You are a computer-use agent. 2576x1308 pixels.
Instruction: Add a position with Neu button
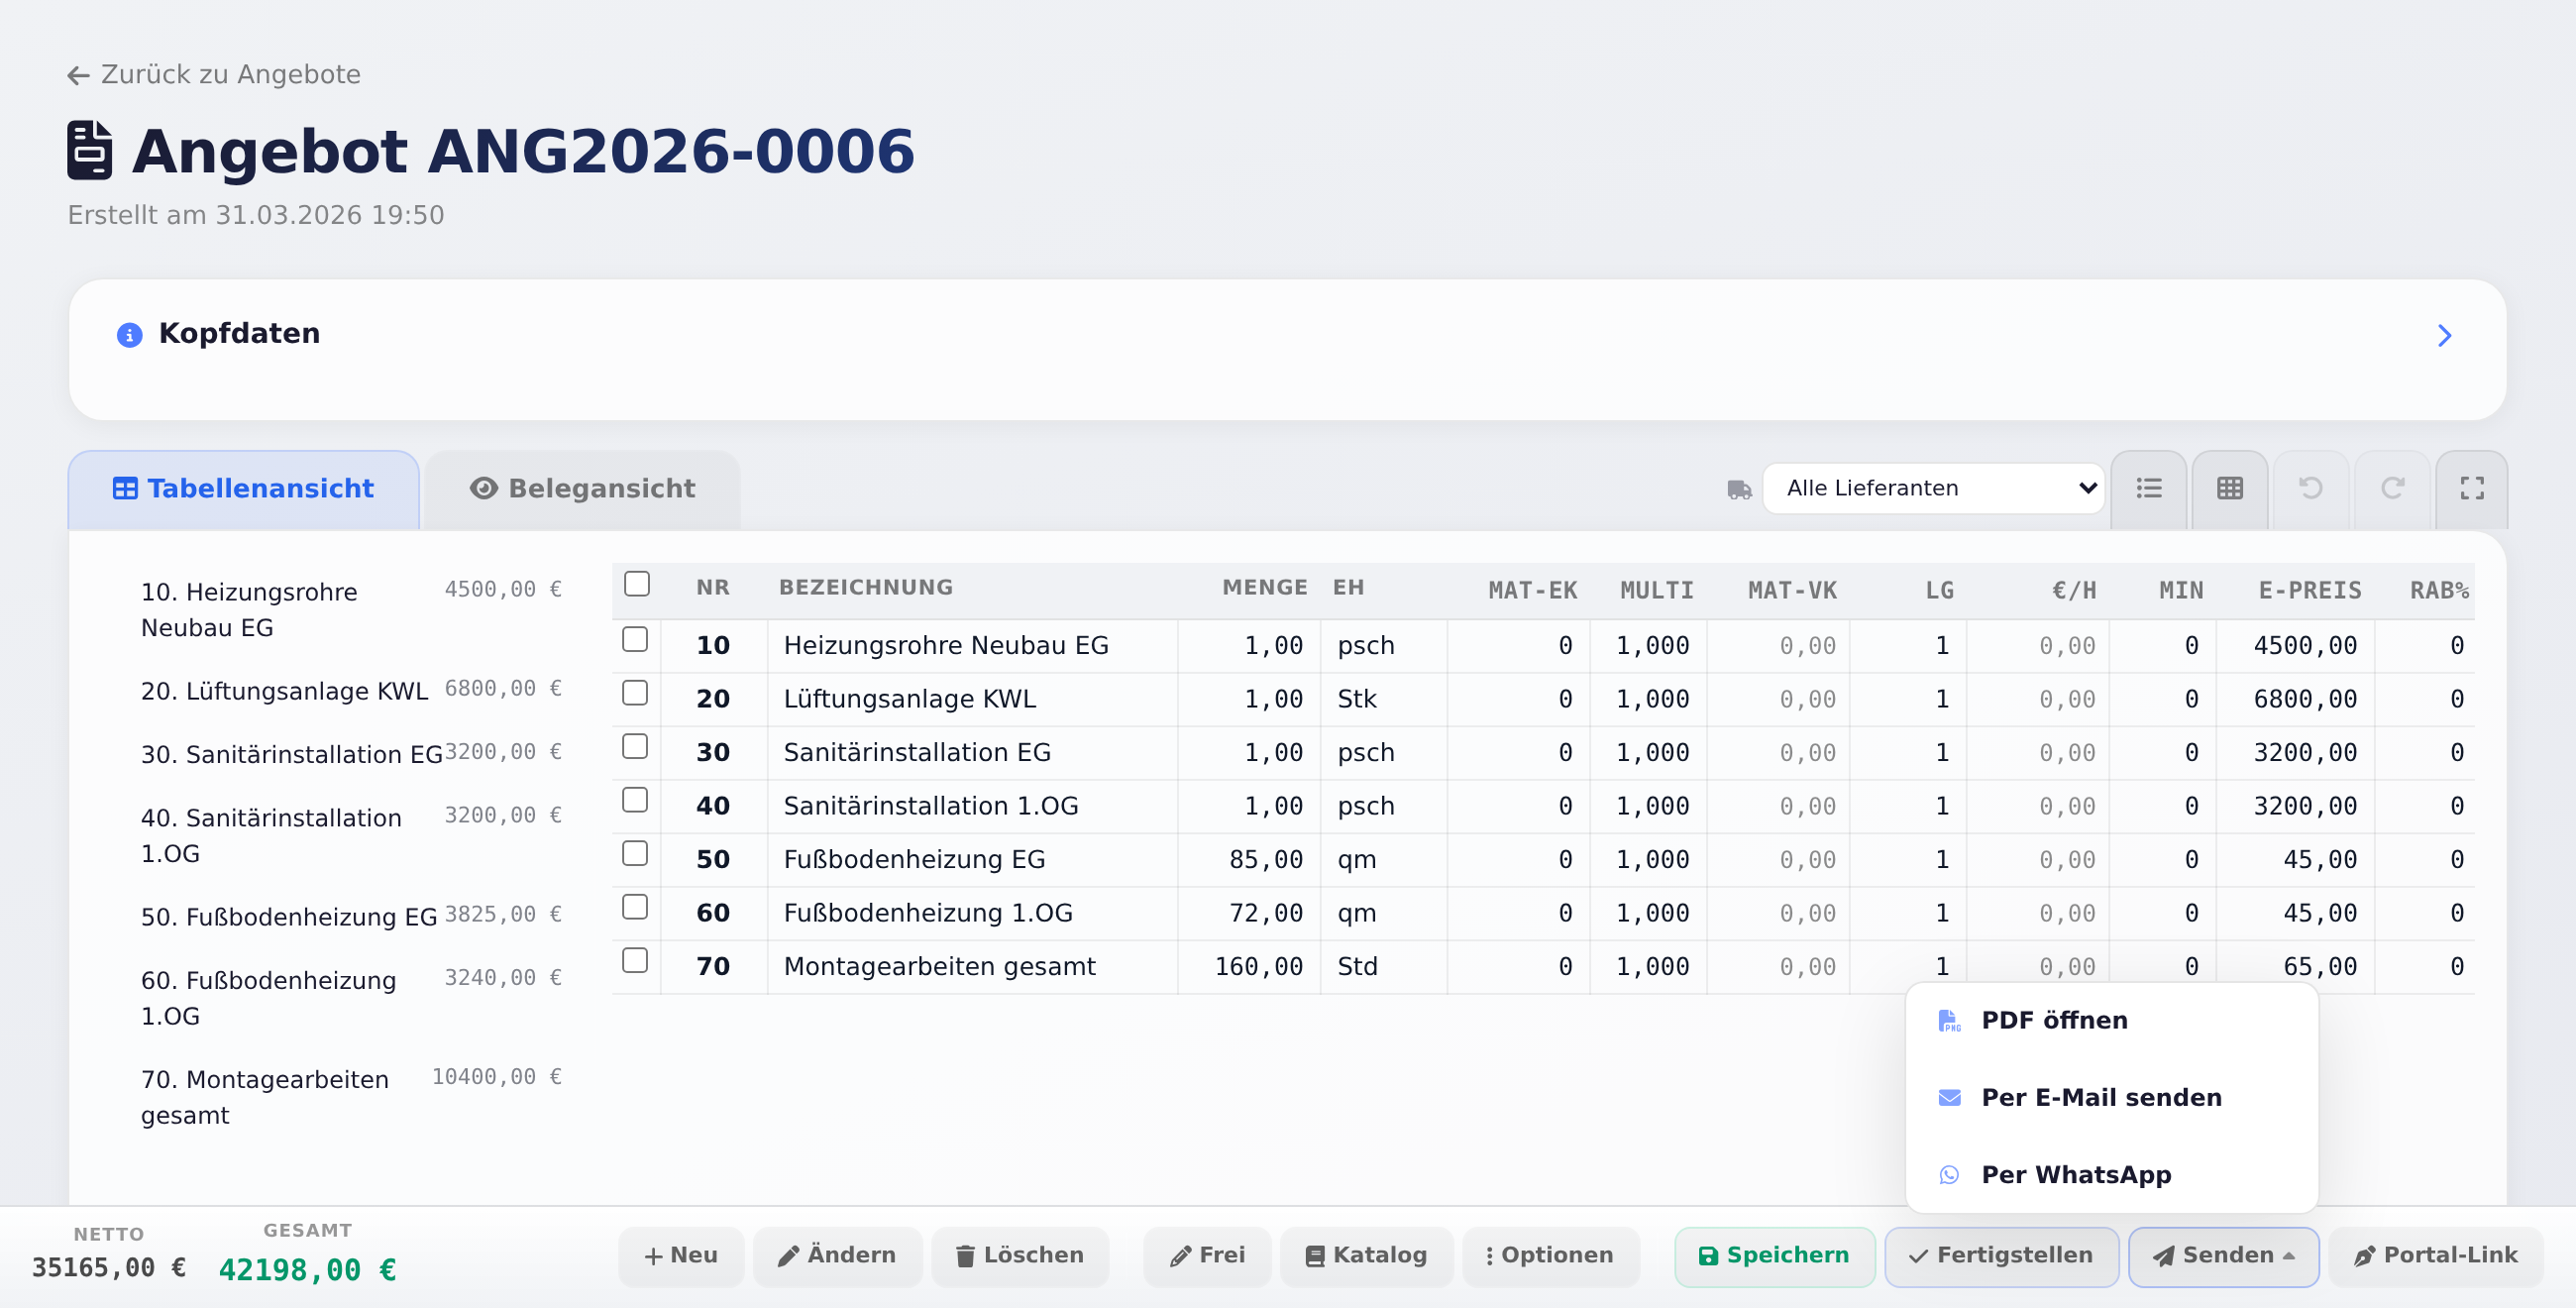[x=681, y=1257]
